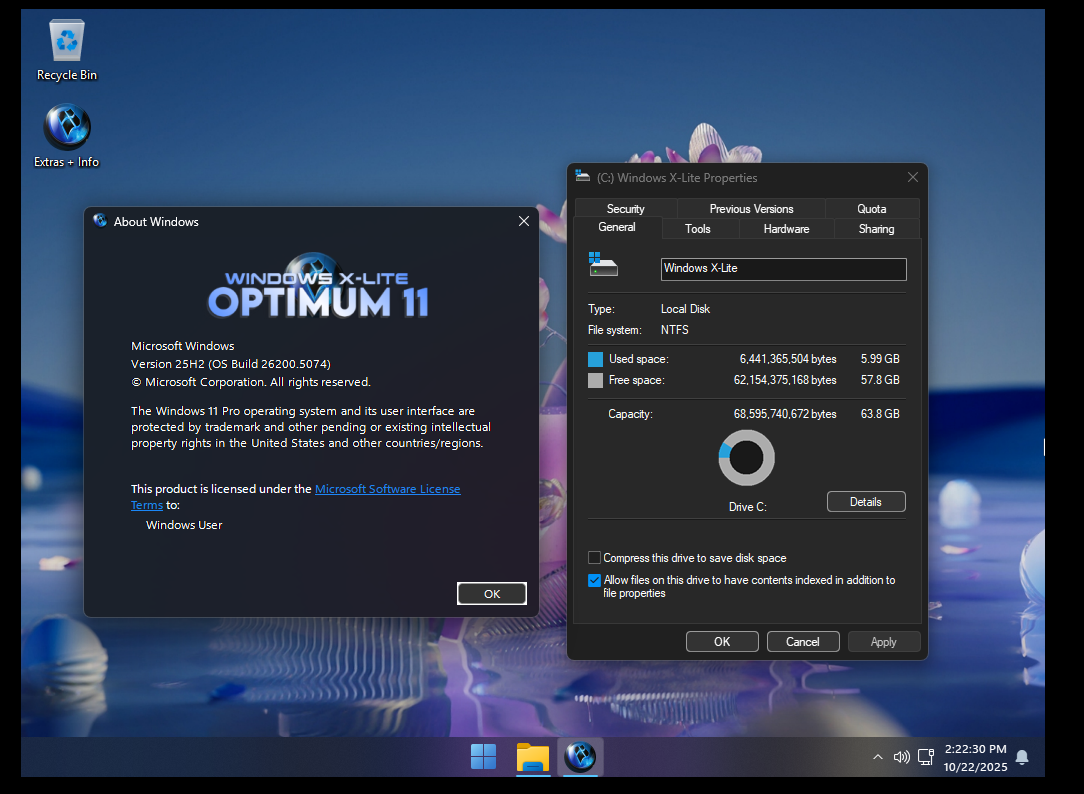Click the '6,441,365,504 bytes' used space value

coord(787,359)
